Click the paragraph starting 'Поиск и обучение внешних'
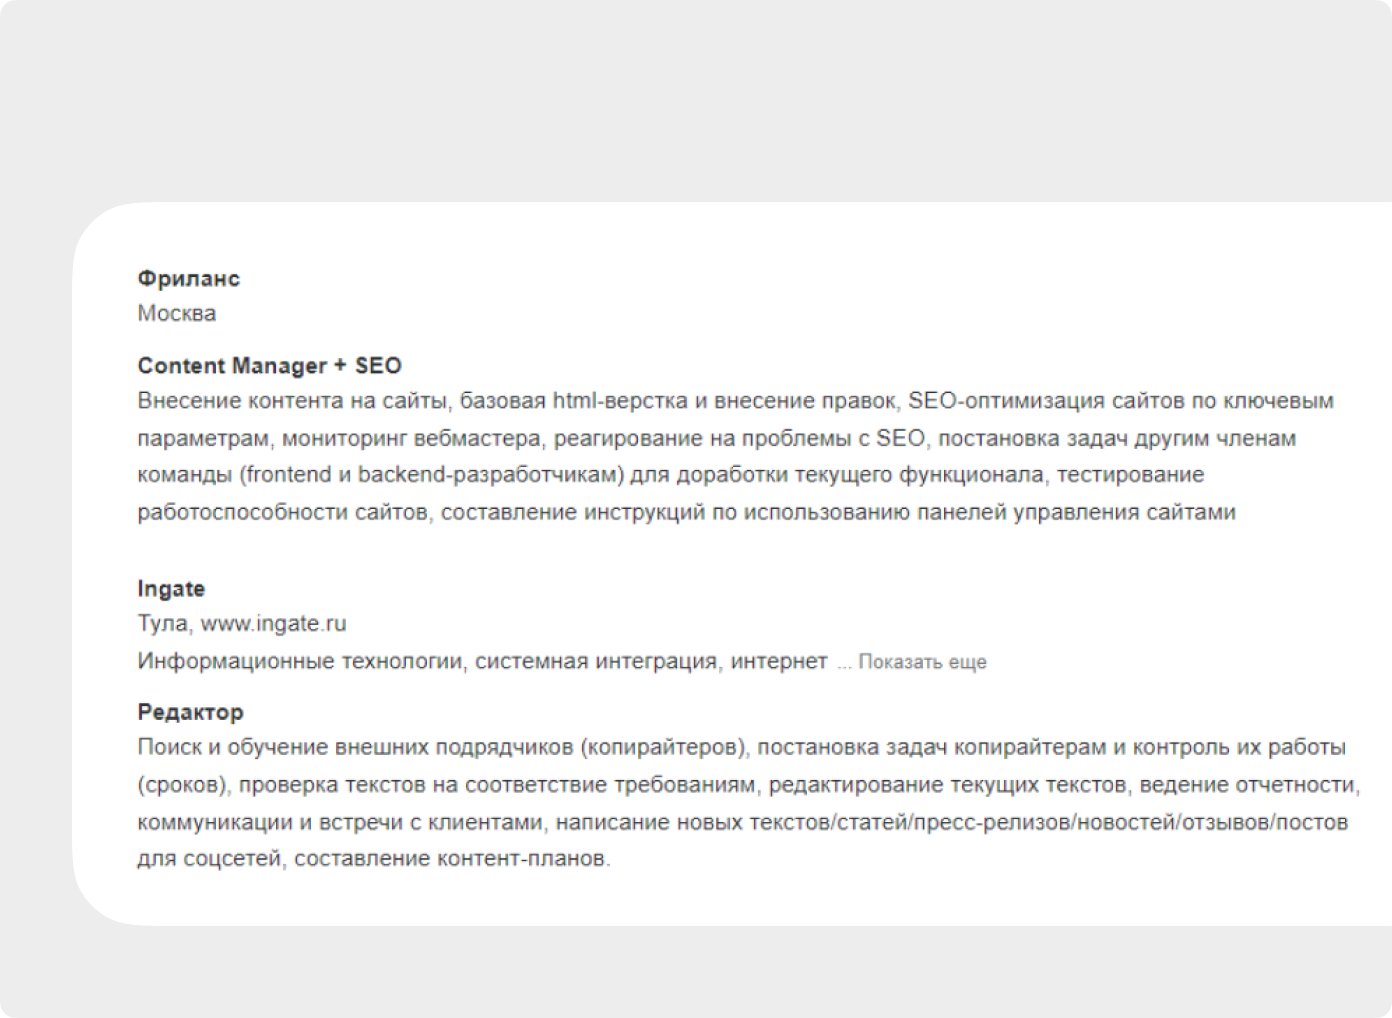Screen dimensions: 1392x1018 tap(749, 803)
